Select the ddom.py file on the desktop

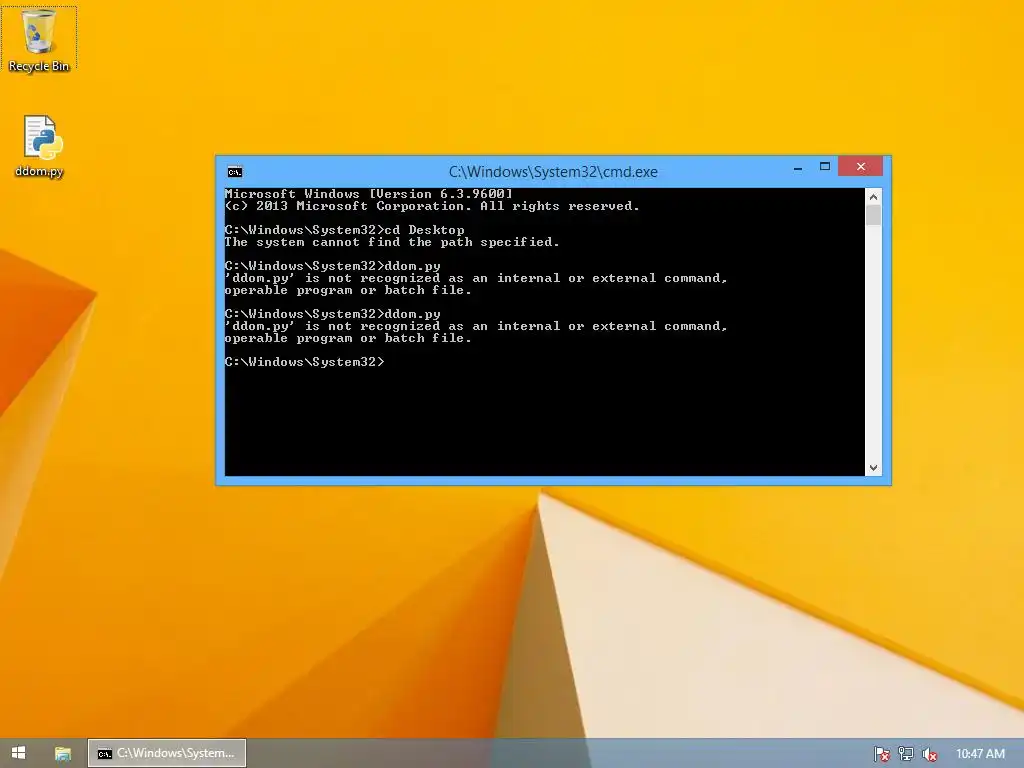click(x=39, y=146)
